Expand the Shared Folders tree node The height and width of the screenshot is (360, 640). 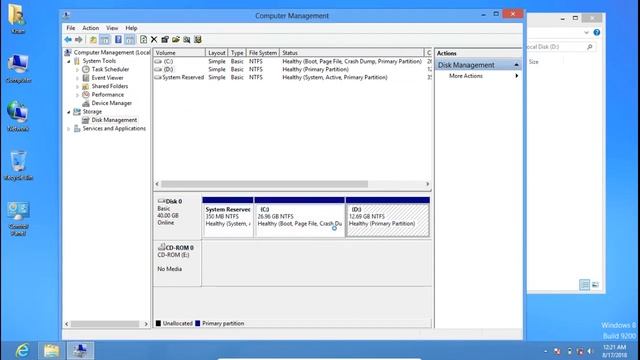coord(78,87)
